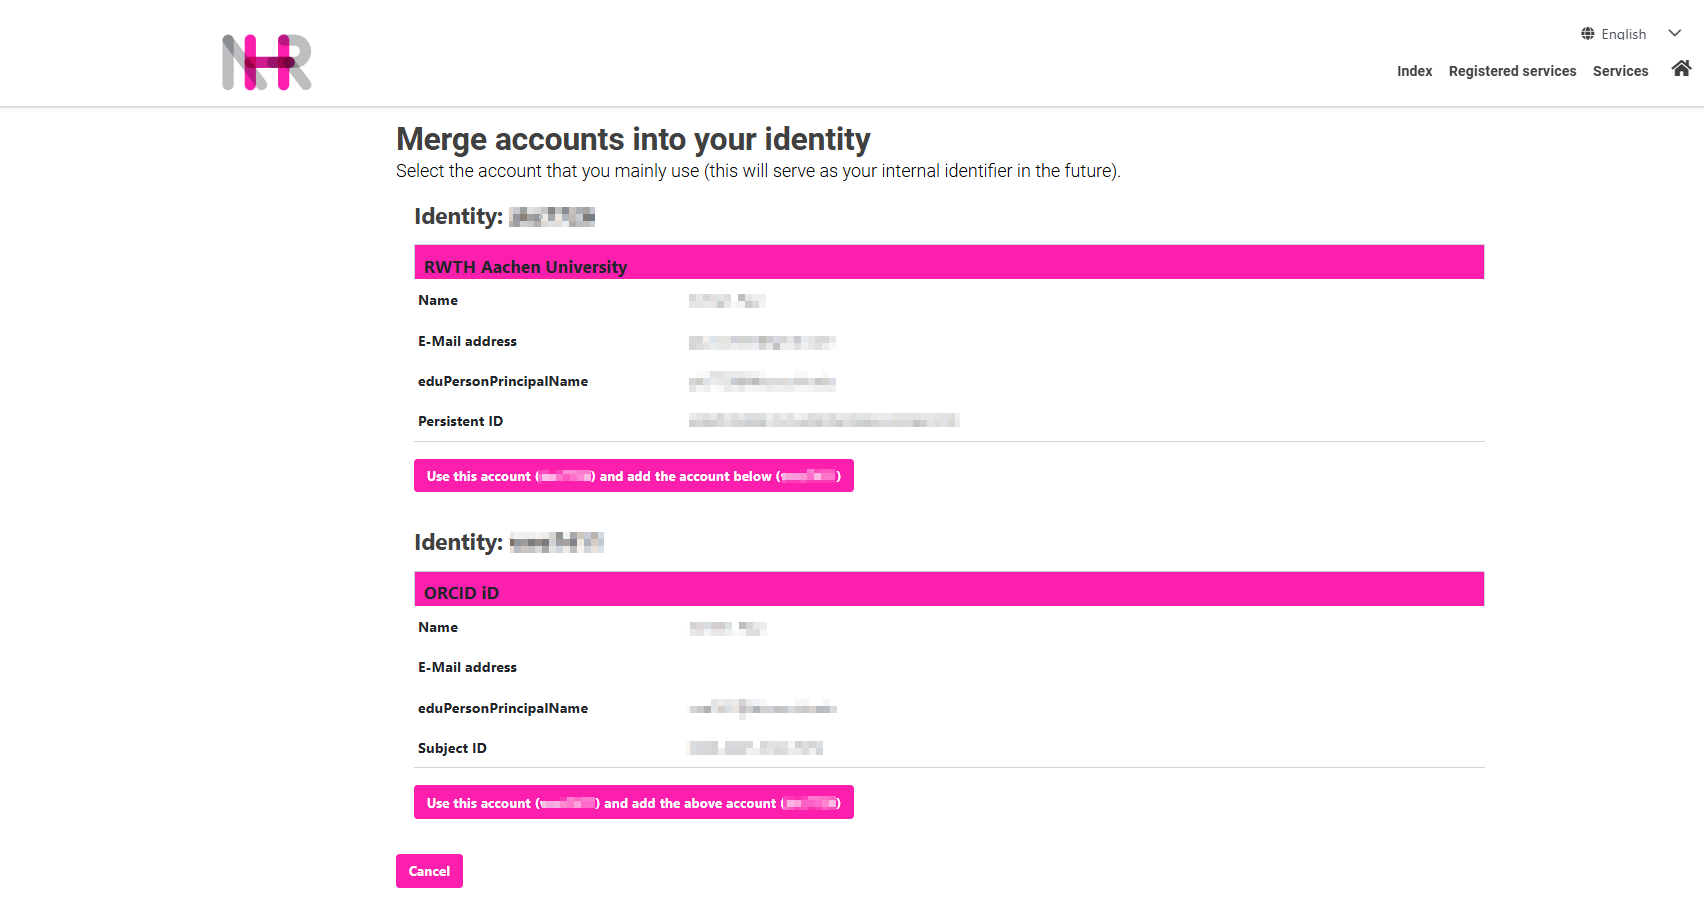The height and width of the screenshot is (899, 1704).
Task: Click the Subject ID value in the ORCID section
Action: click(754, 747)
